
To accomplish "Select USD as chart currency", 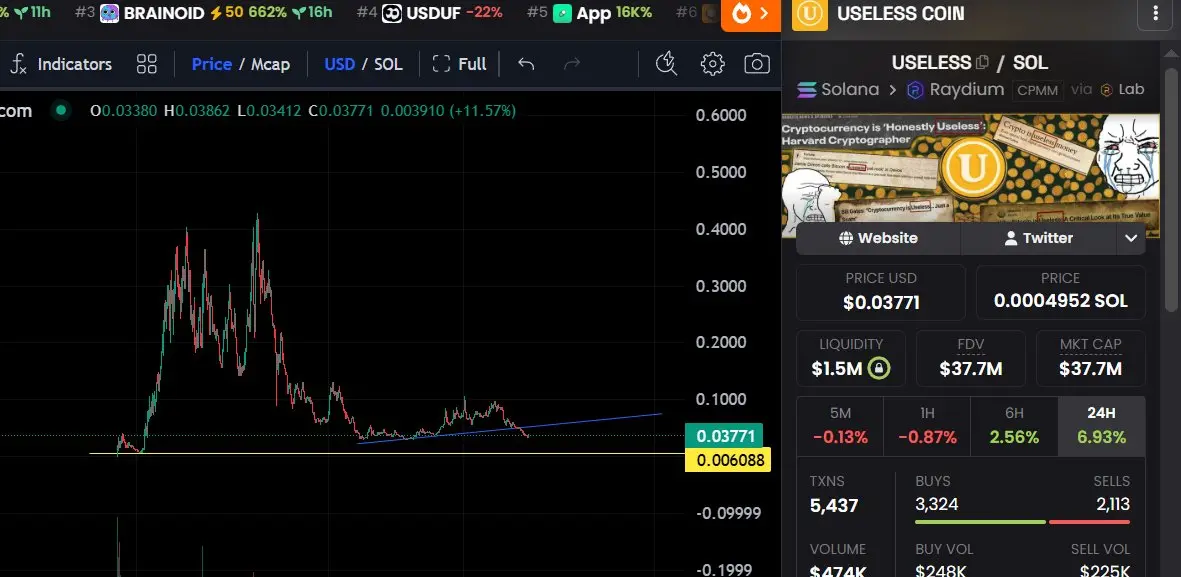I will coord(340,64).
